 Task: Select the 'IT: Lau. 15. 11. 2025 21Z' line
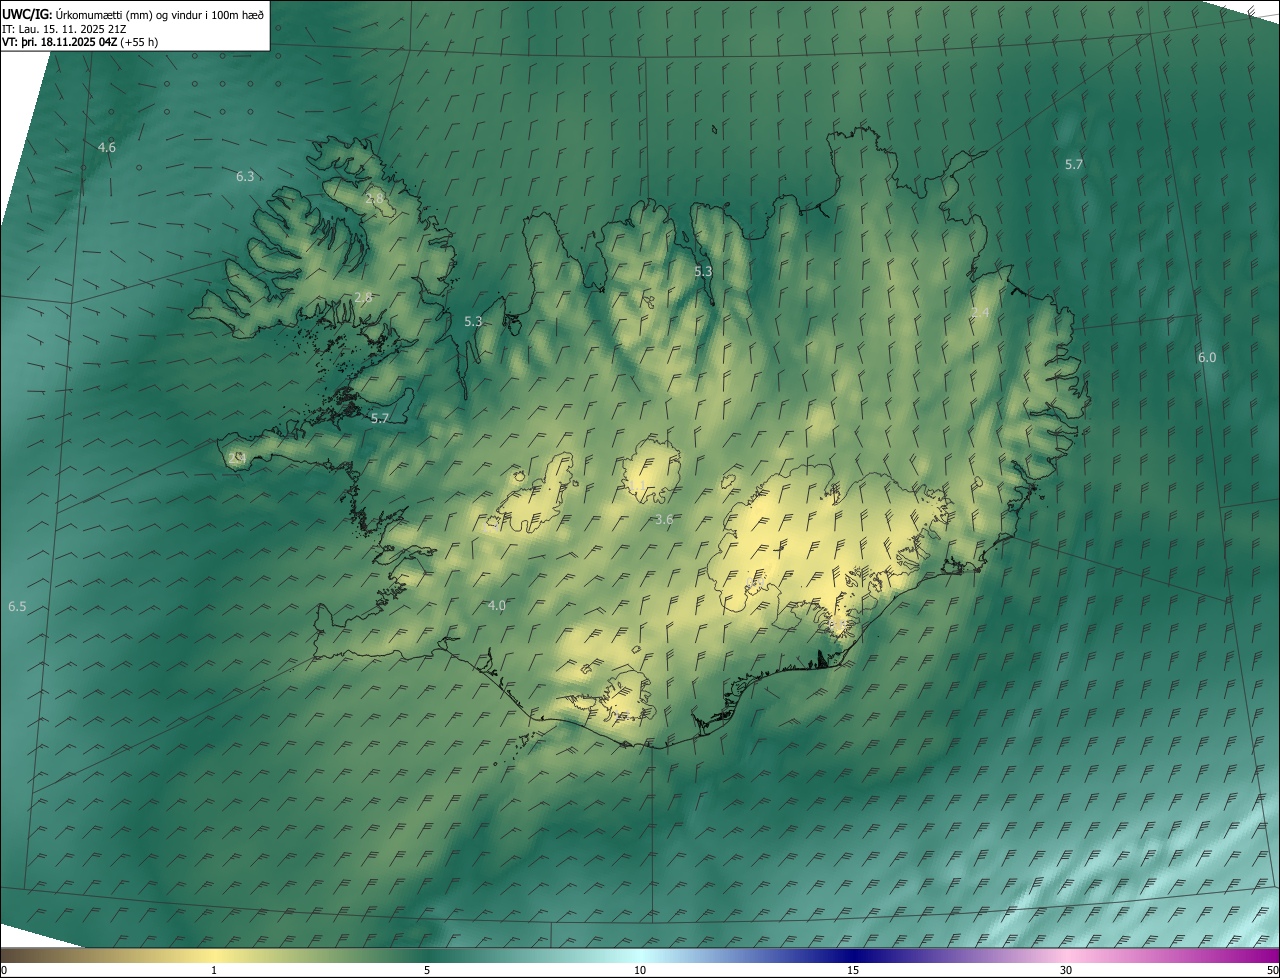tap(64, 28)
